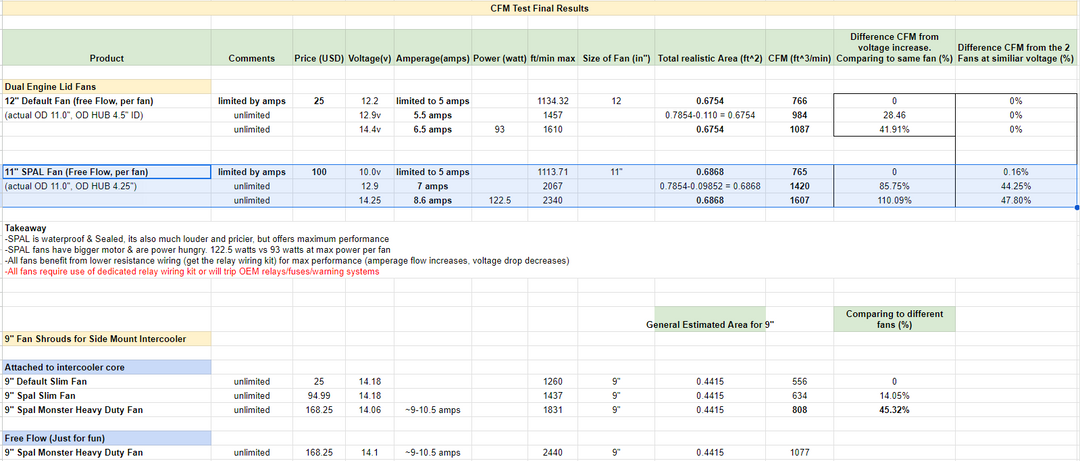The image size is (1080, 461).
Task: Click the 1607 CFM value cell
Action: (798, 200)
